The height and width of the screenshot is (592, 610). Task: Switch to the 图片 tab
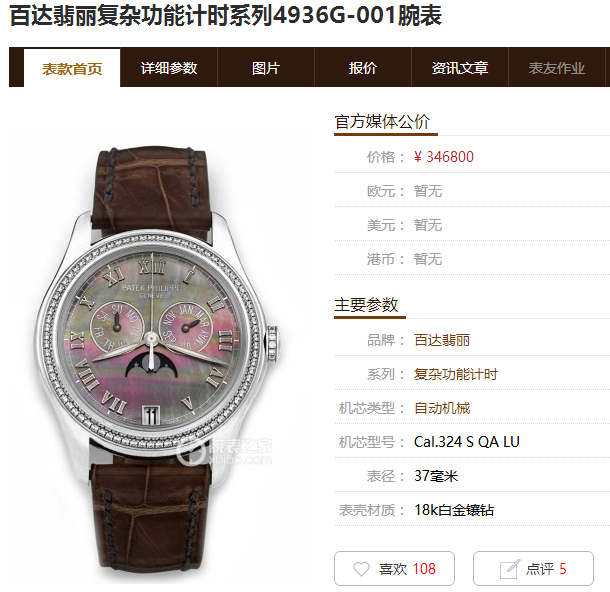click(x=266, y=68)
